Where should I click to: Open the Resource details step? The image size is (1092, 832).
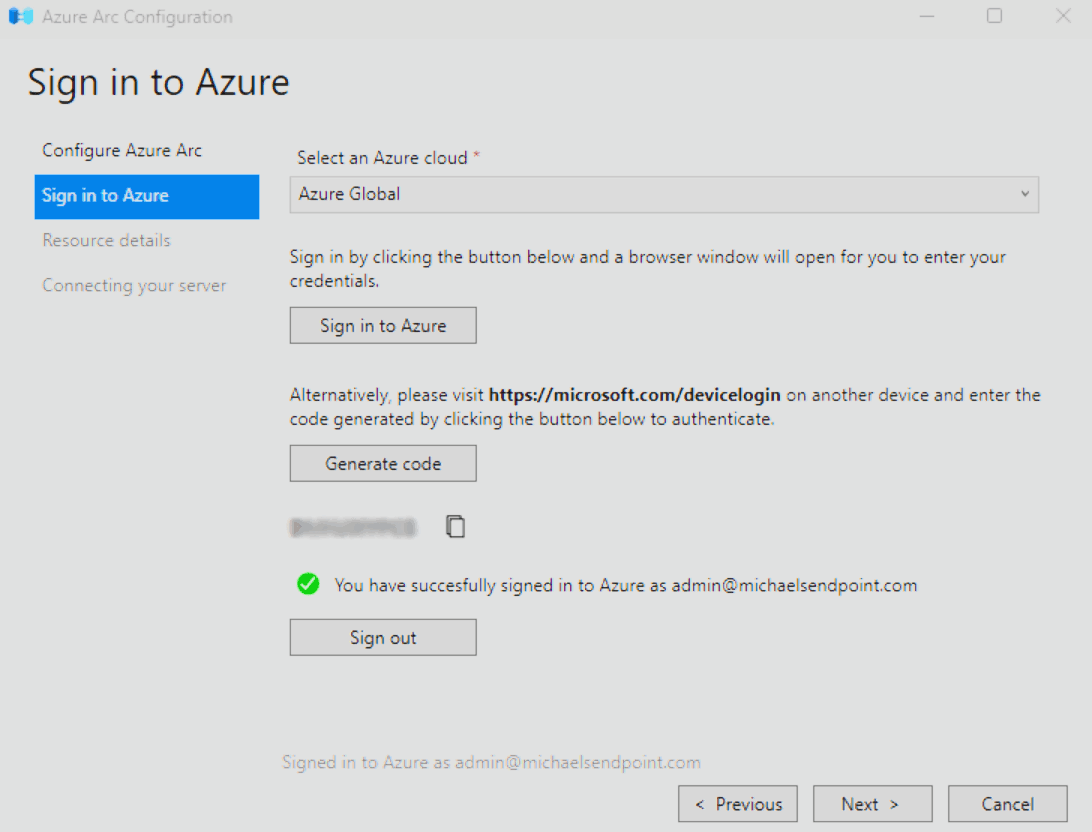click(x=107, y=240)
